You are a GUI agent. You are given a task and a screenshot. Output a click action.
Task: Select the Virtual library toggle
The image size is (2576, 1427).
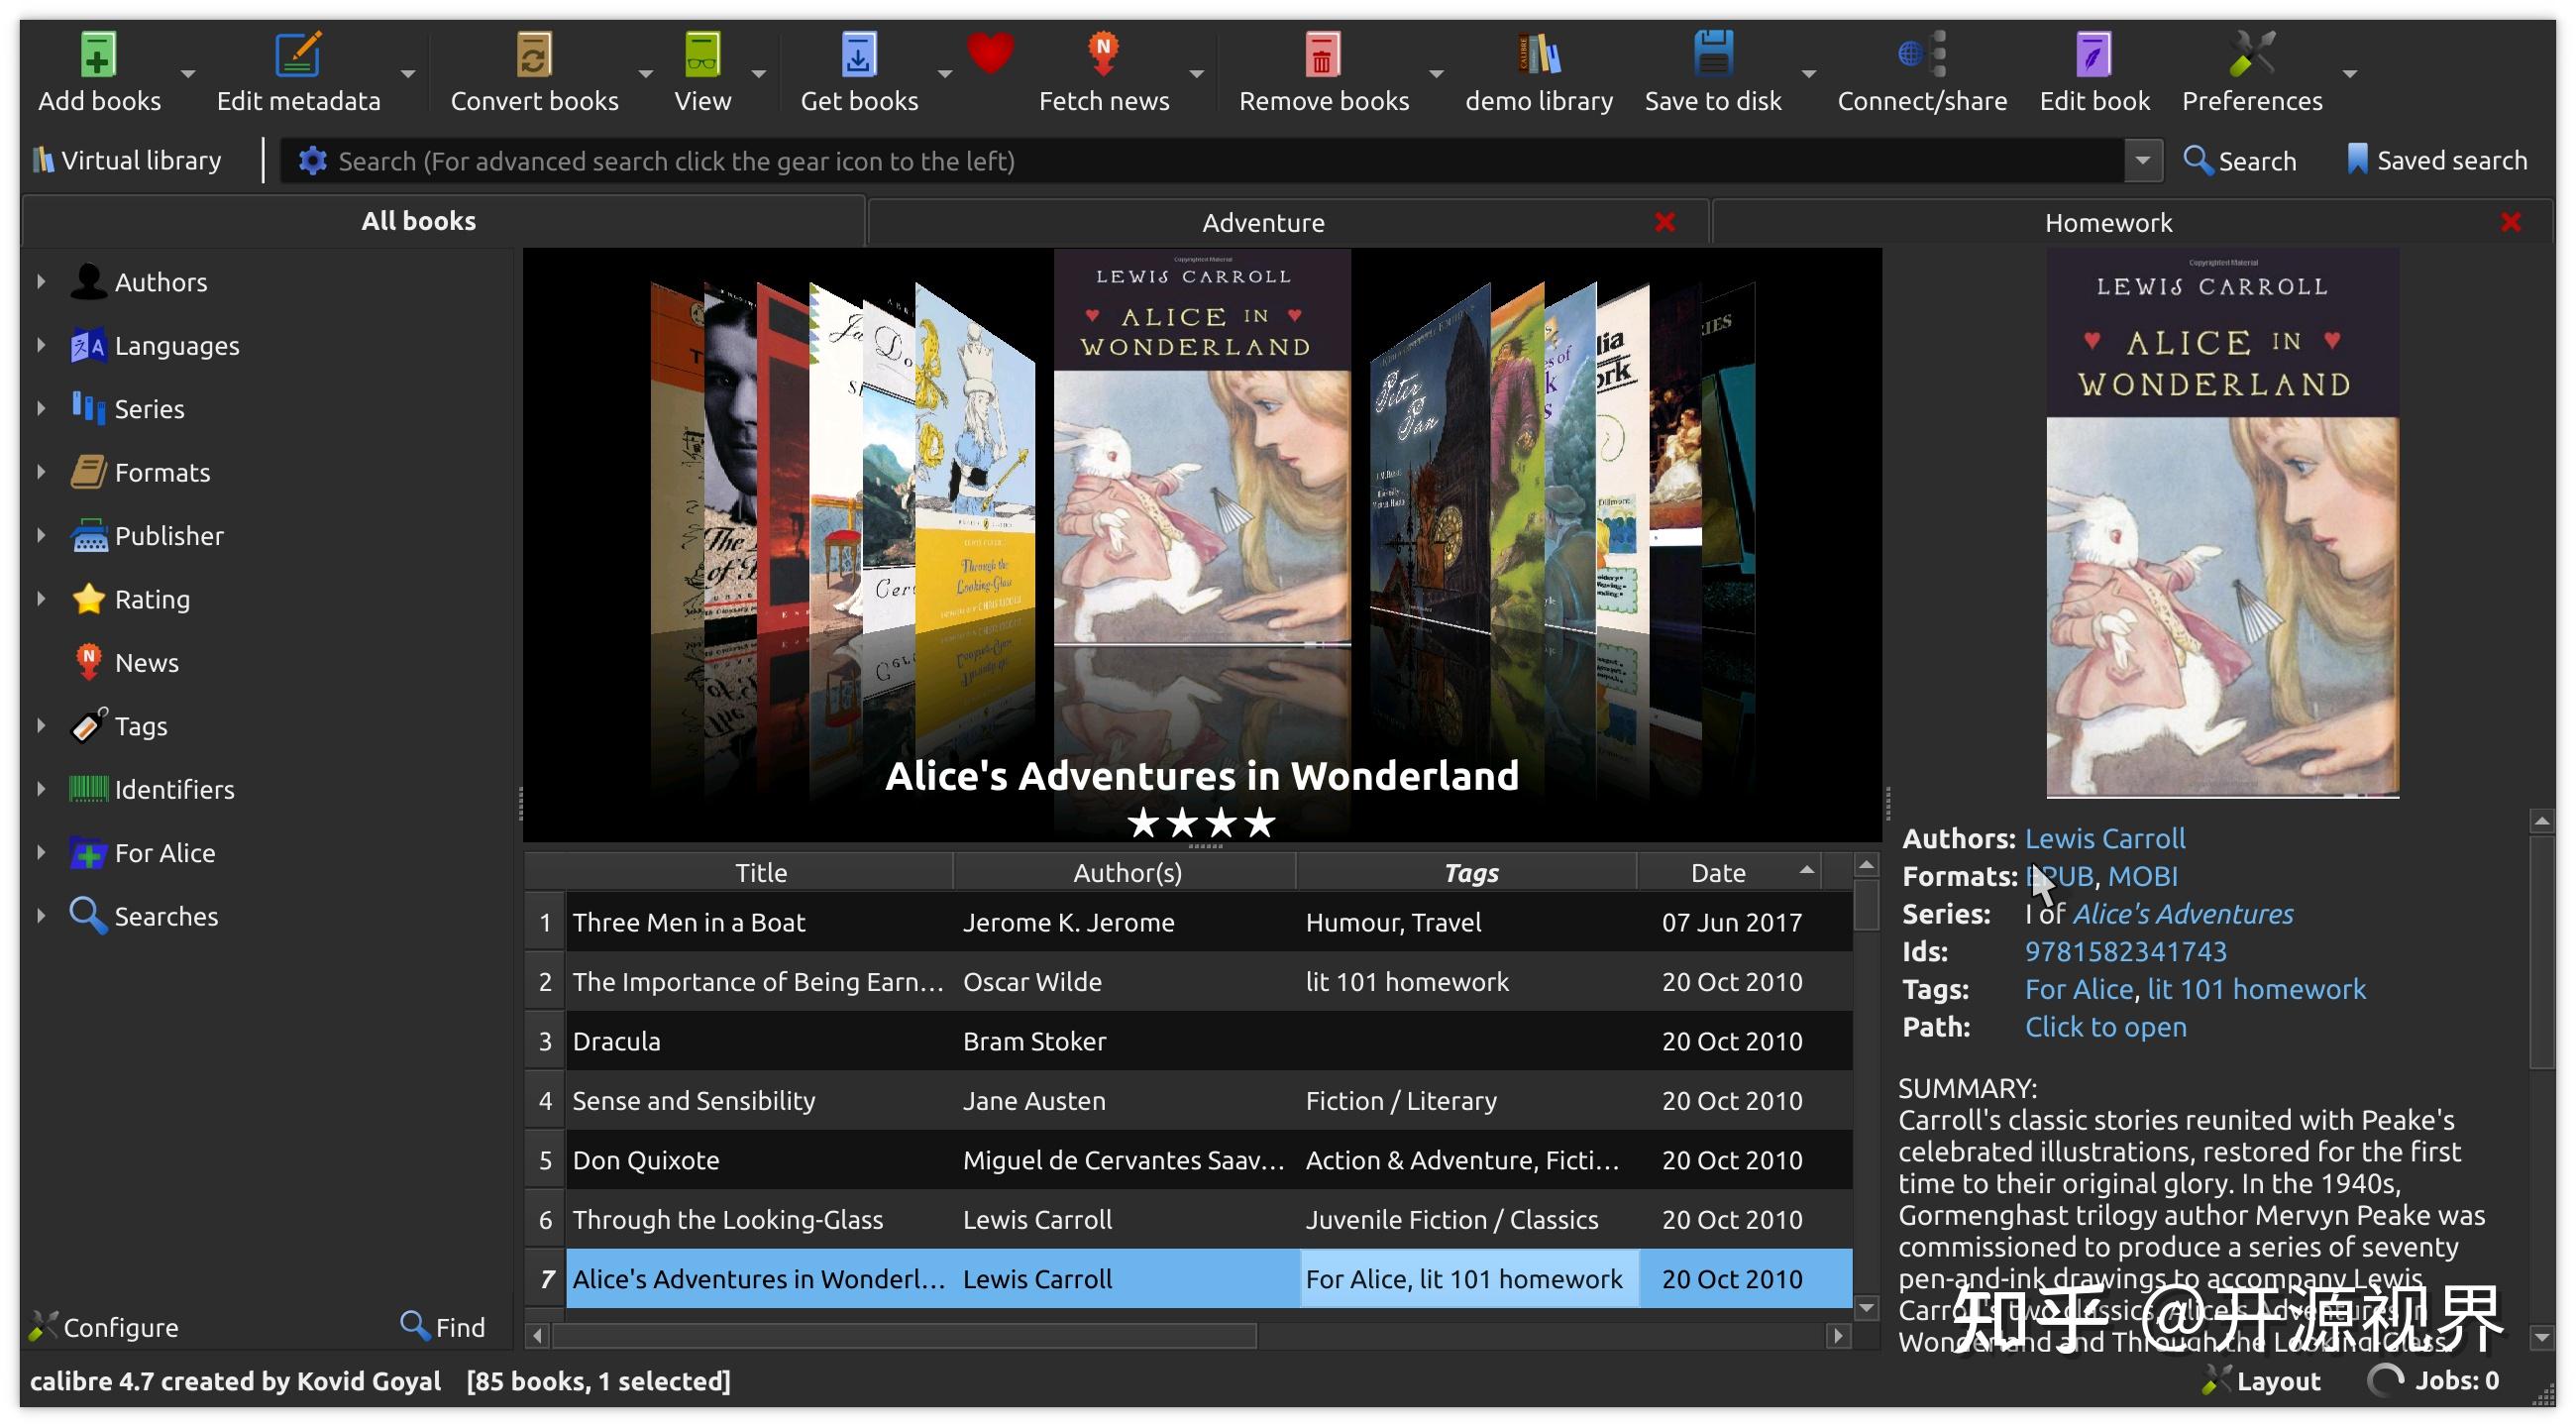coord(127,160)
